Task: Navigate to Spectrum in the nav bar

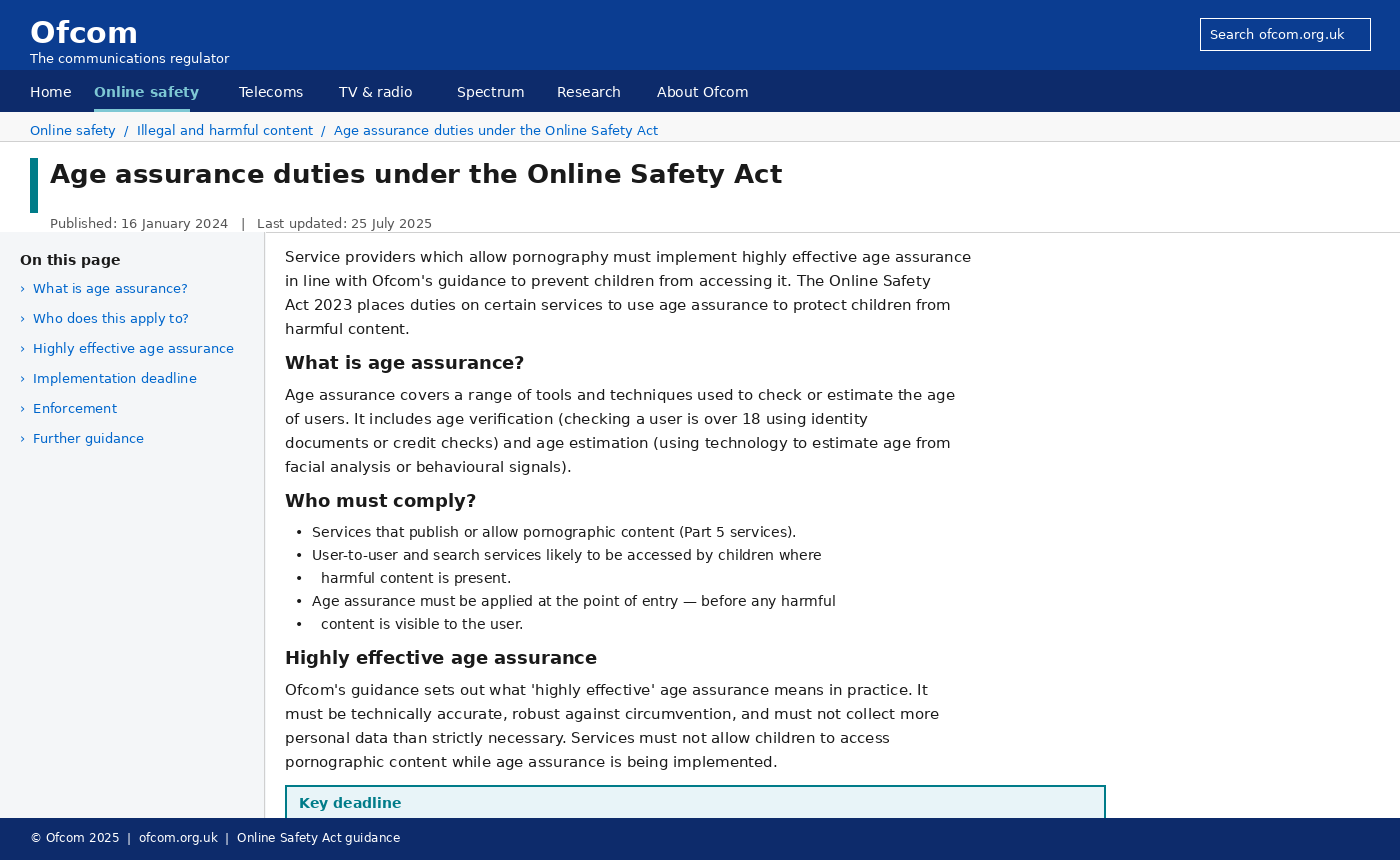Action: pos(491,92)
